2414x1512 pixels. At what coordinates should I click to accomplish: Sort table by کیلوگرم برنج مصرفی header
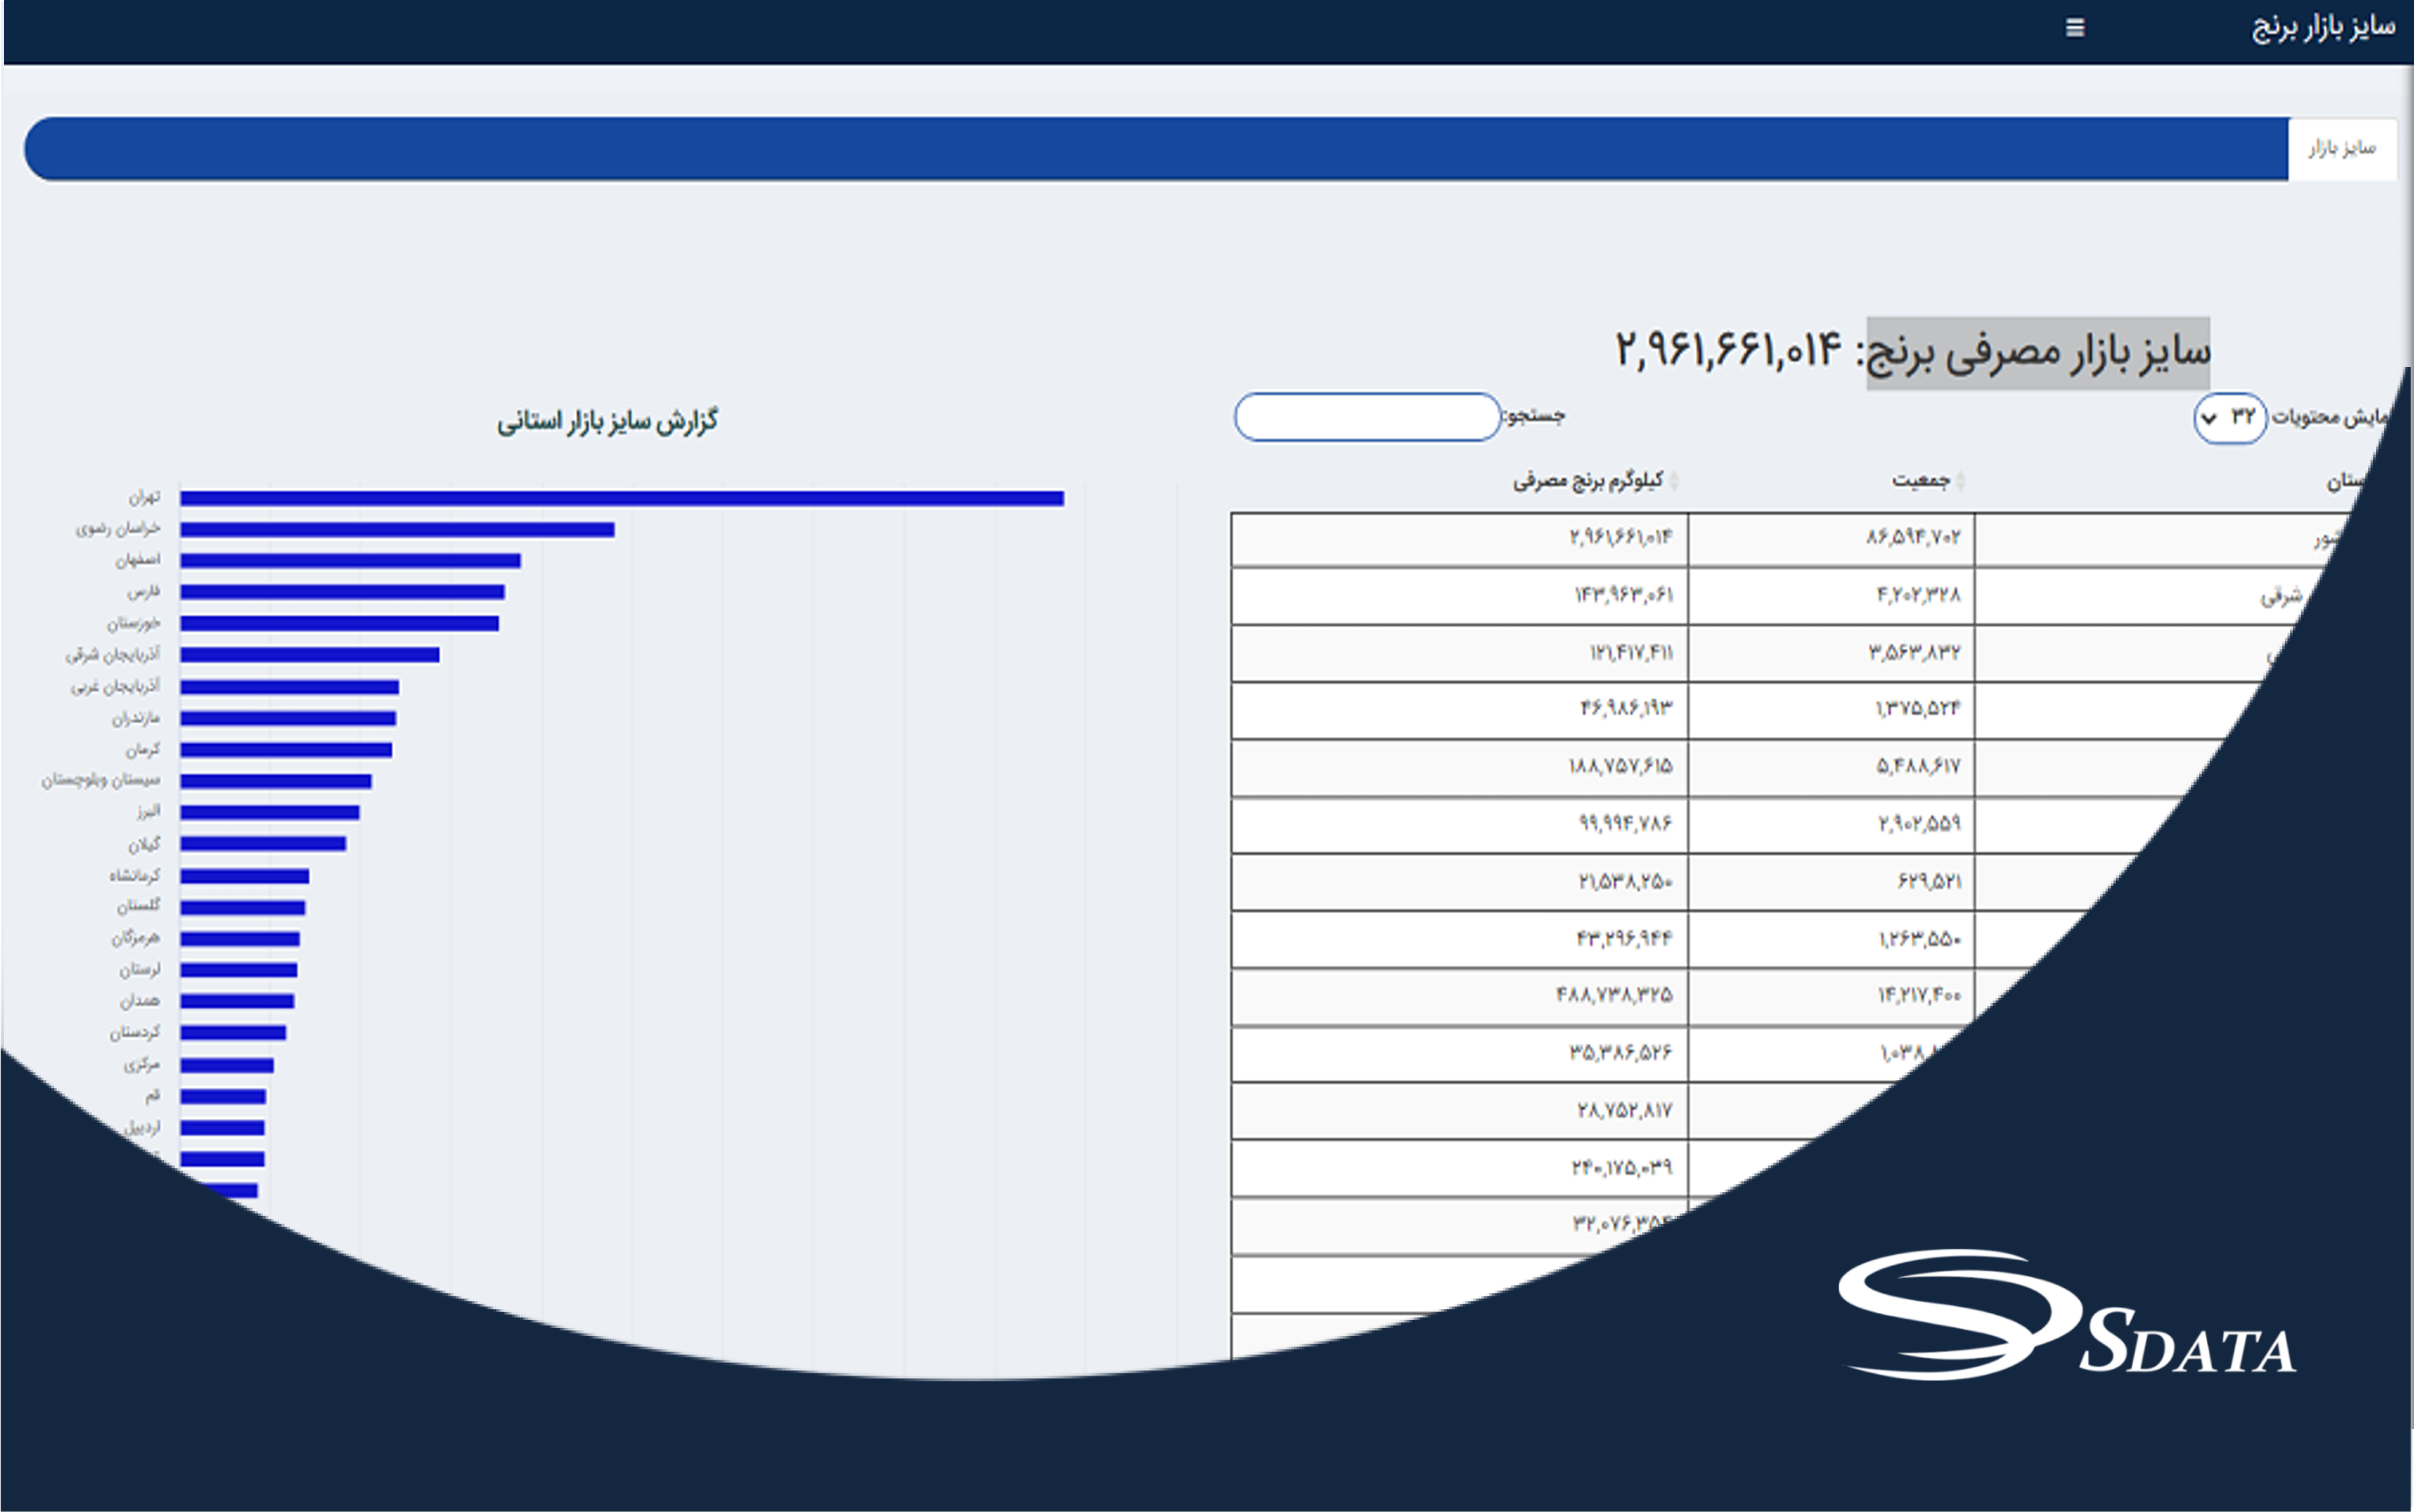click(1587, 481)
